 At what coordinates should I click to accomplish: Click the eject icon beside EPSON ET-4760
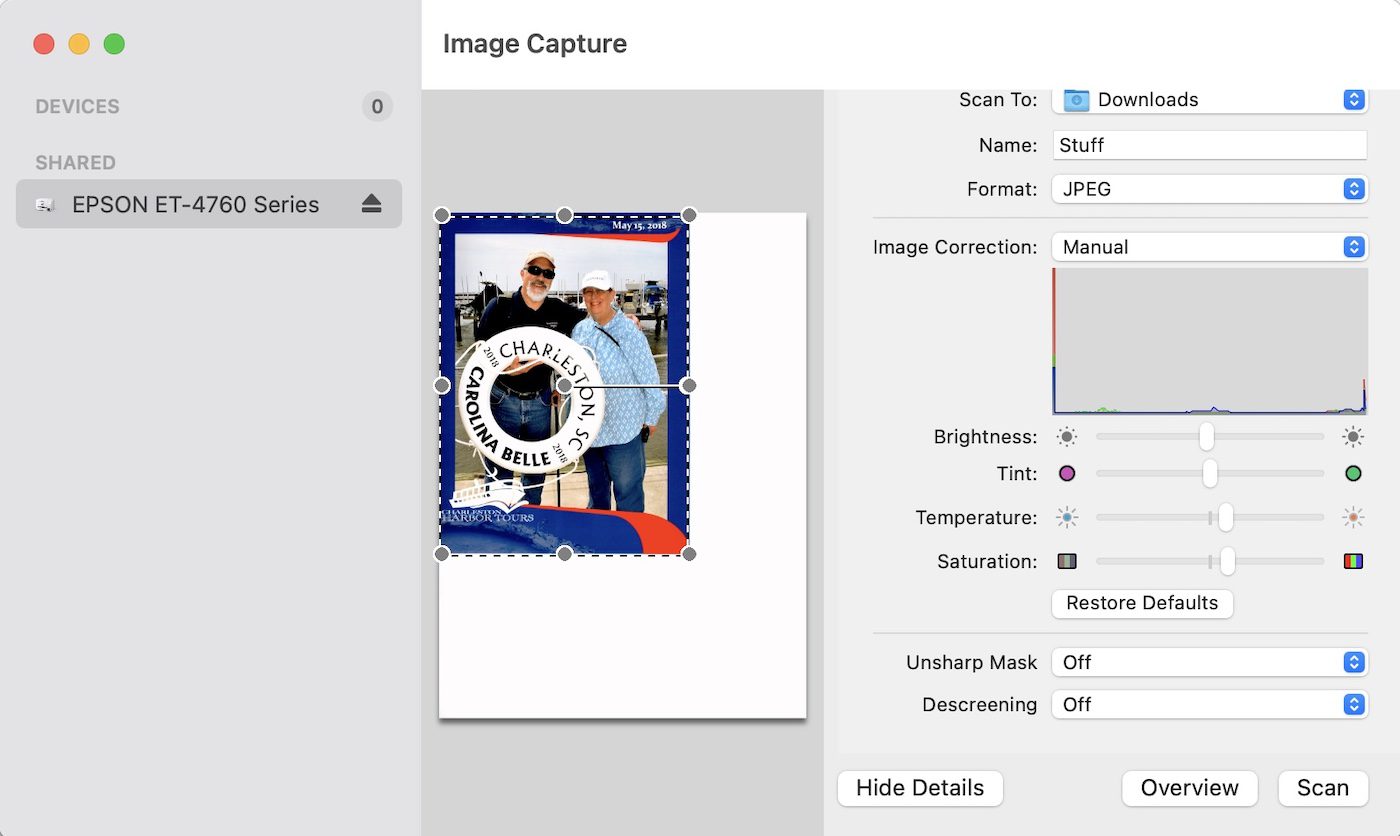click(372, 204)
